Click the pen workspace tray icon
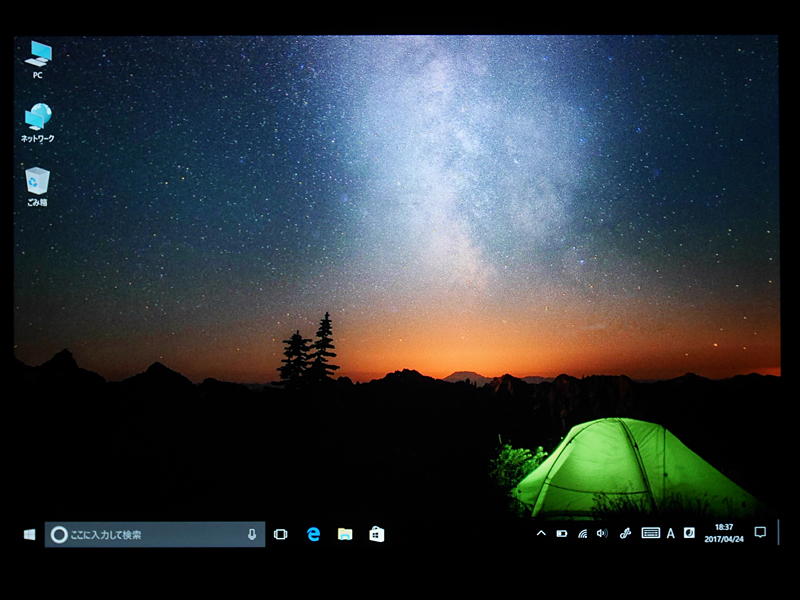The height and width of the screenshot is (600, 800). 625,534
